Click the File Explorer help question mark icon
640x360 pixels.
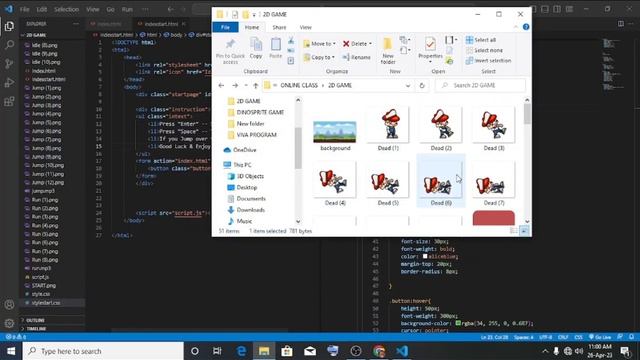point(526,27)
